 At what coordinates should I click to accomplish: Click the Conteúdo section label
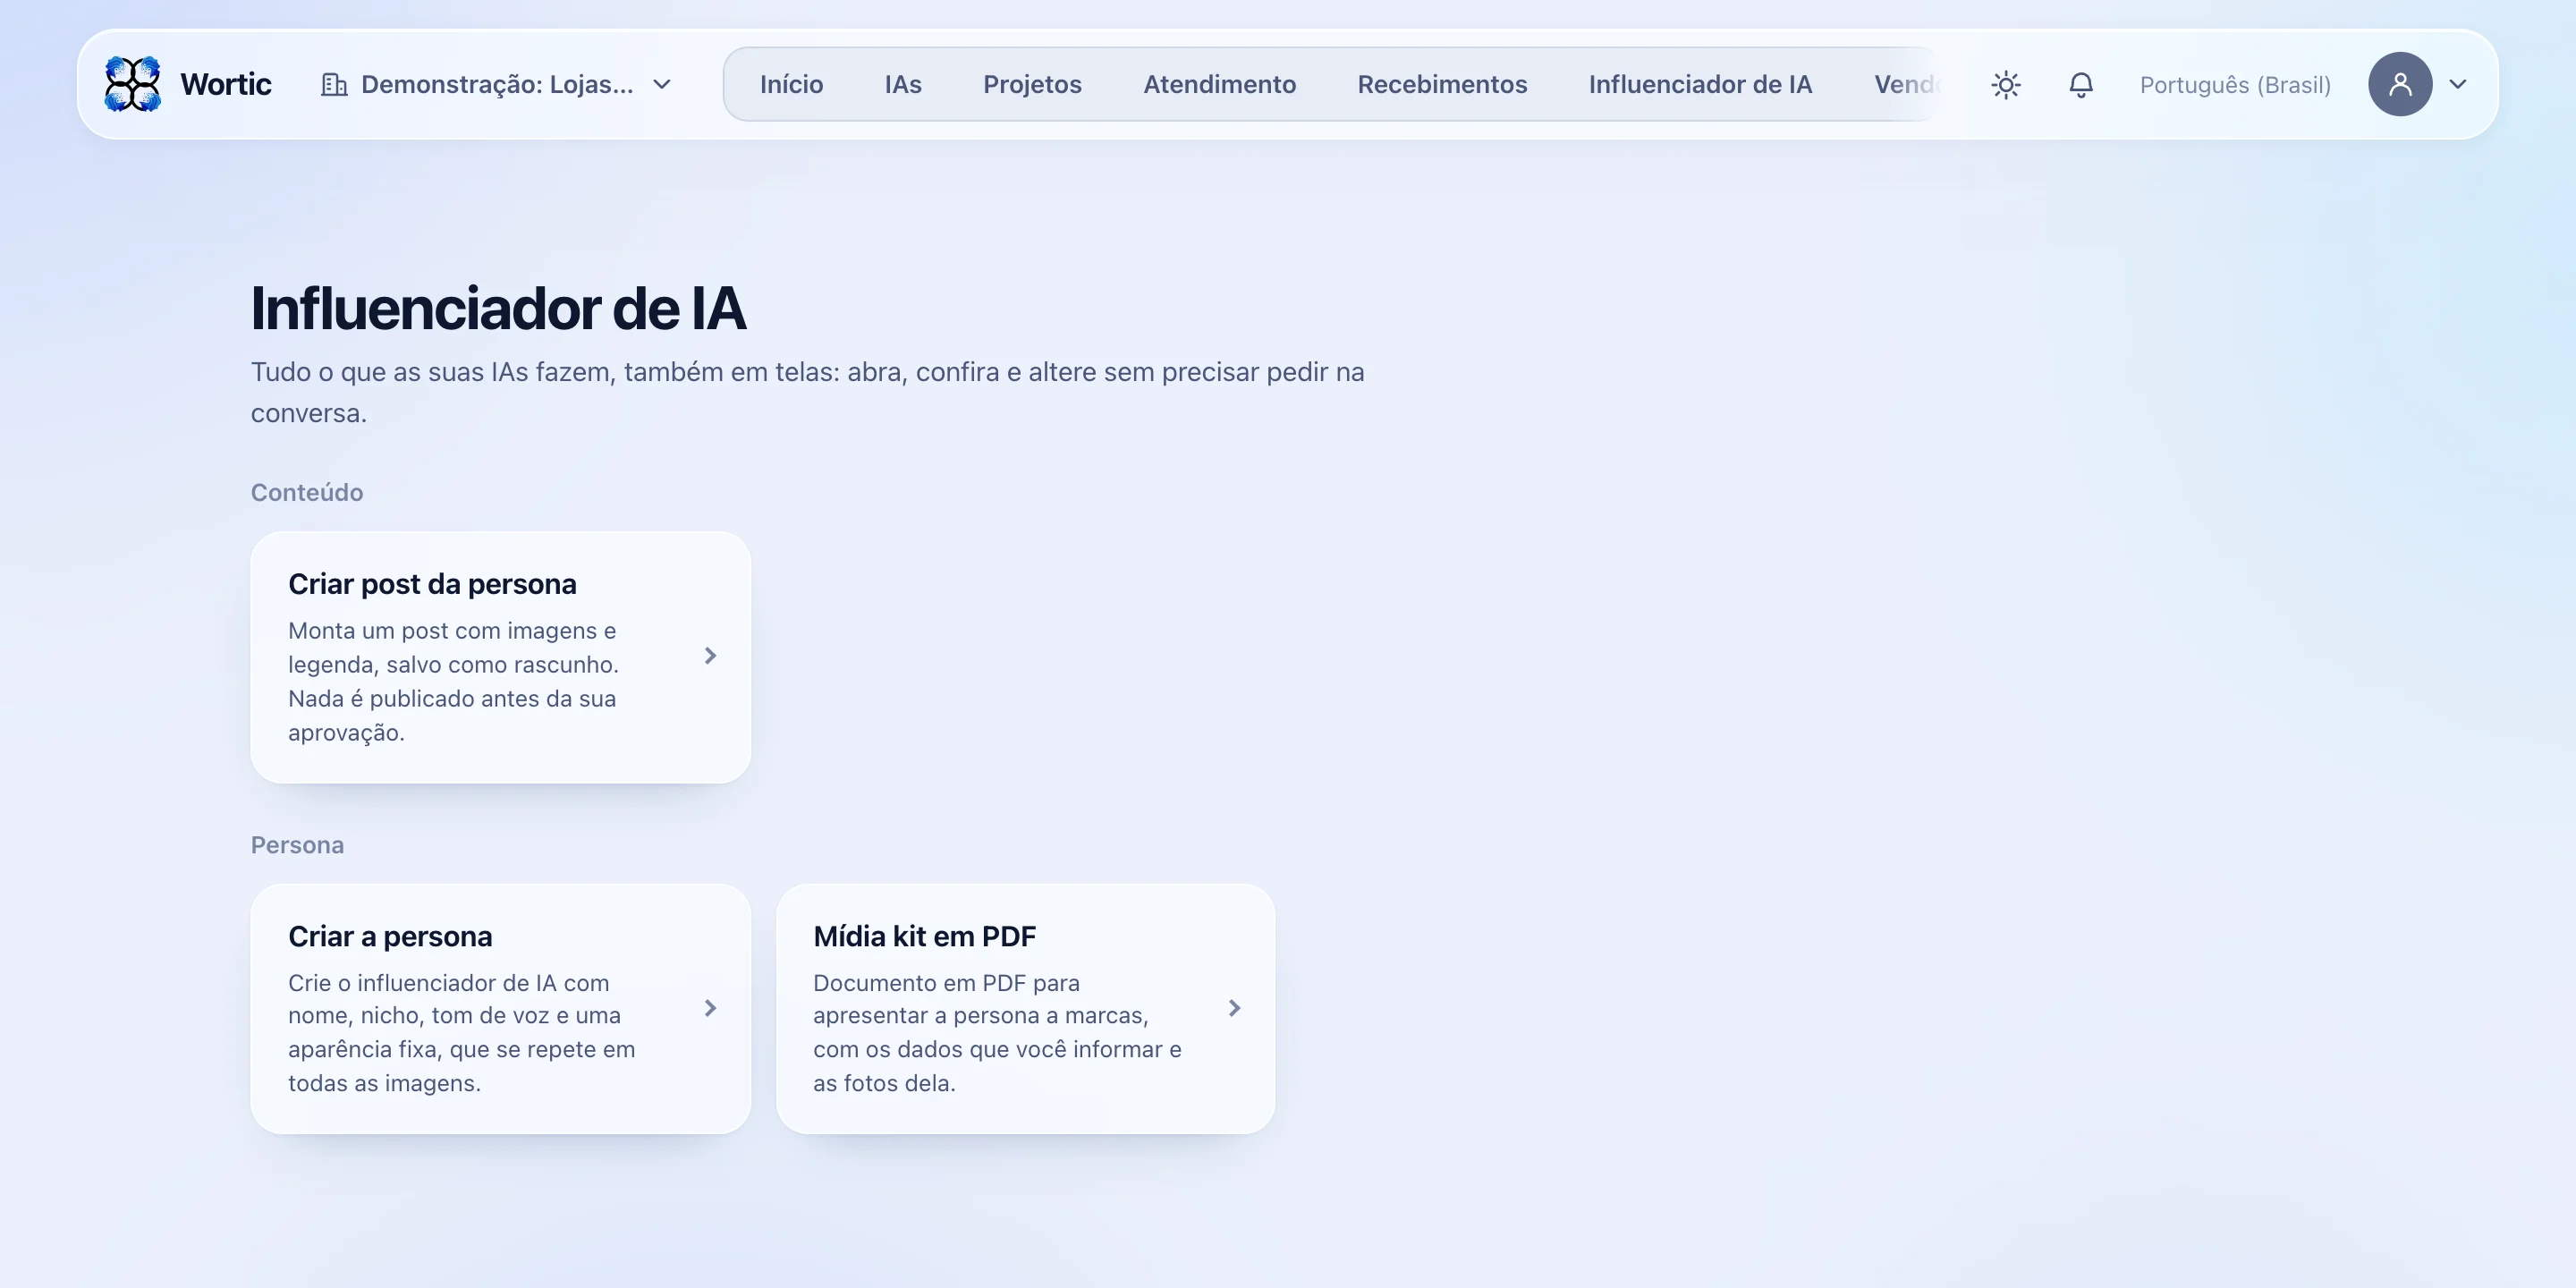[307, 493]
